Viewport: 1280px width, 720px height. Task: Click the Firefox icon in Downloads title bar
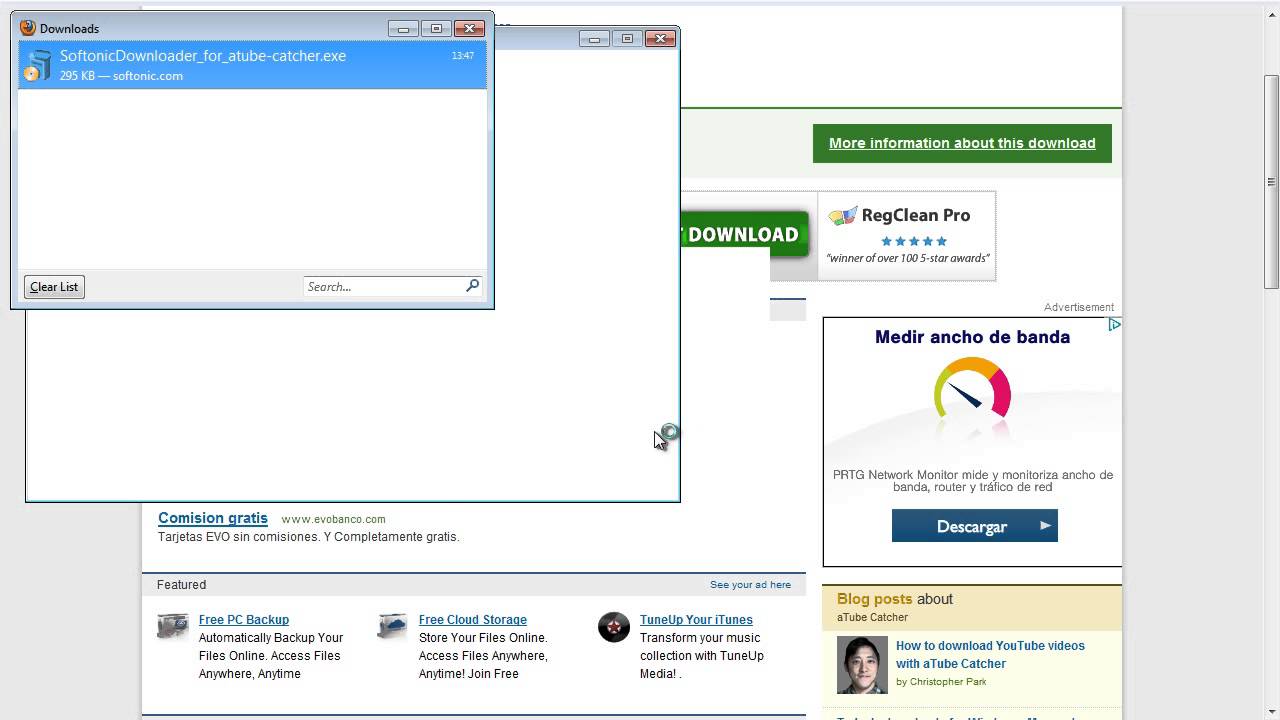pos(28,28)
